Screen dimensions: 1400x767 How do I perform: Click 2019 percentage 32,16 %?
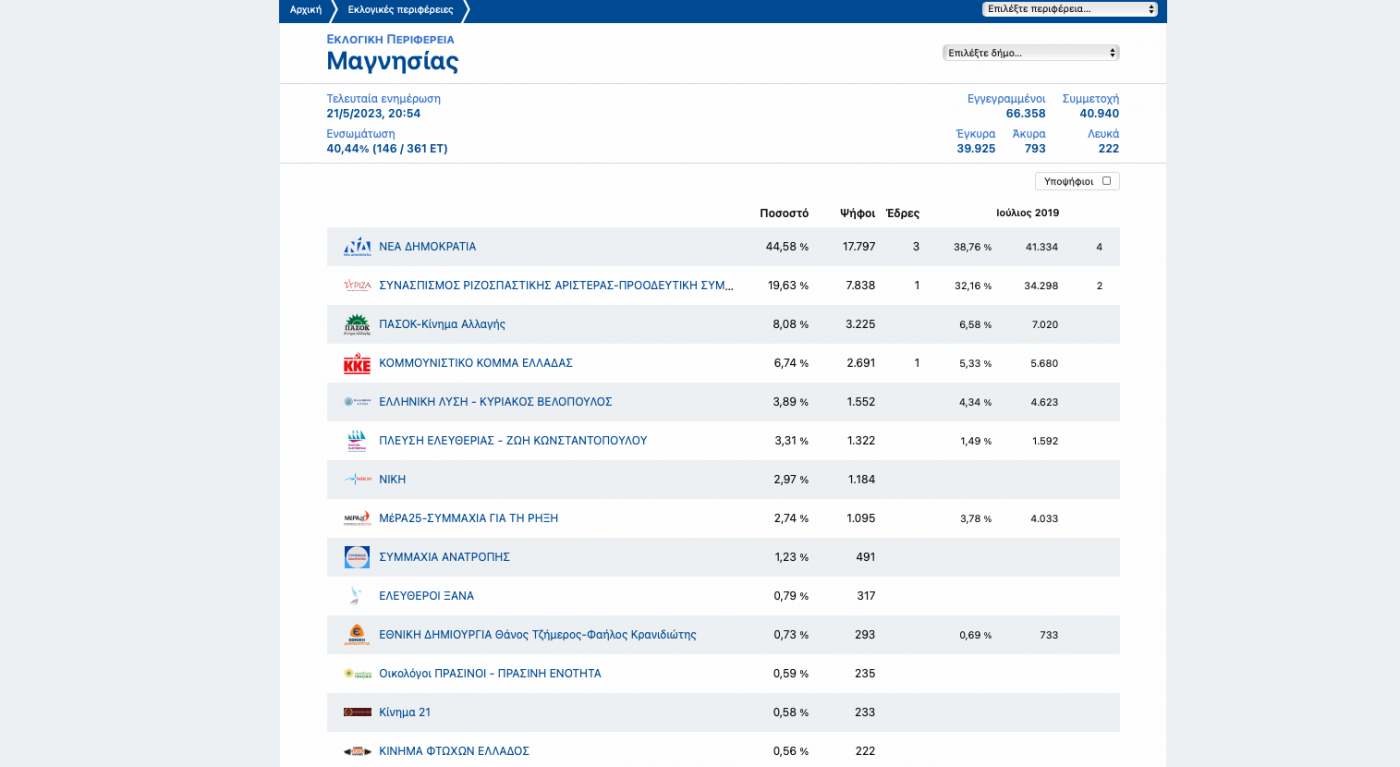pyautogui.click(x=973, y=286)
